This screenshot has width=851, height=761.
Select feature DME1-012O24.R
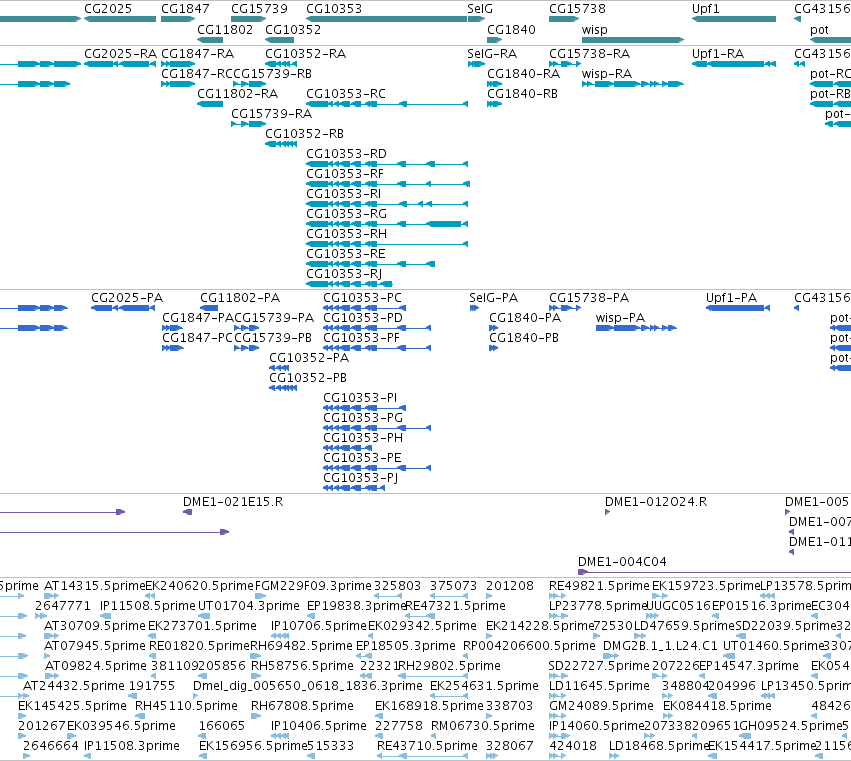tap(656, 502)
